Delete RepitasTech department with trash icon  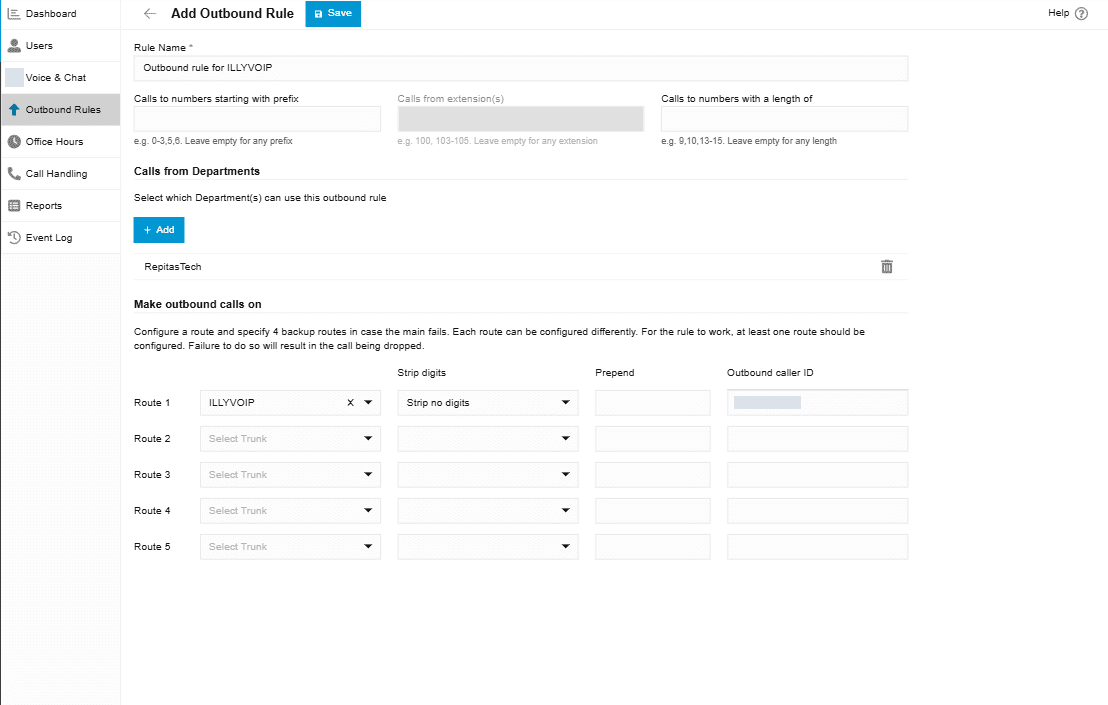[887, 266]
